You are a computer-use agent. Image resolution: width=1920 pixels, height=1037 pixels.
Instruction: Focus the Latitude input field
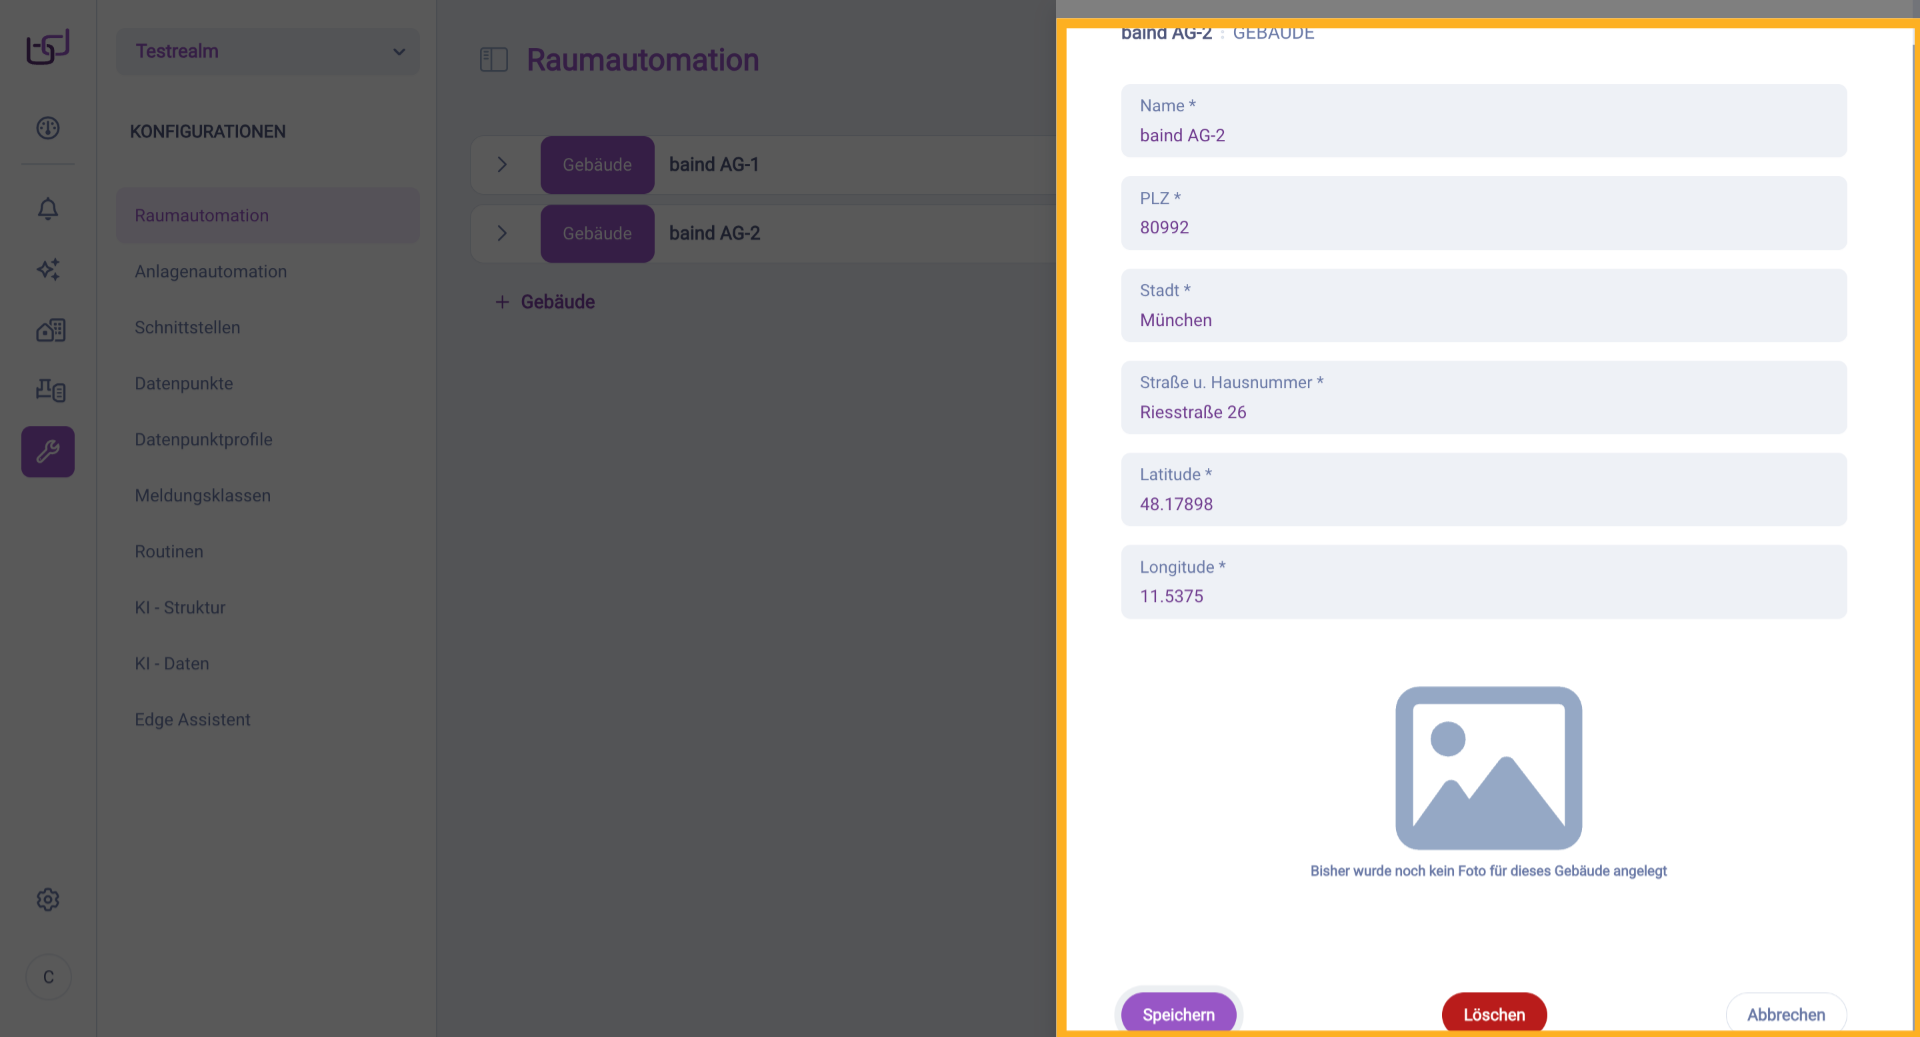pyautogui.click(x=1483, y=504)
